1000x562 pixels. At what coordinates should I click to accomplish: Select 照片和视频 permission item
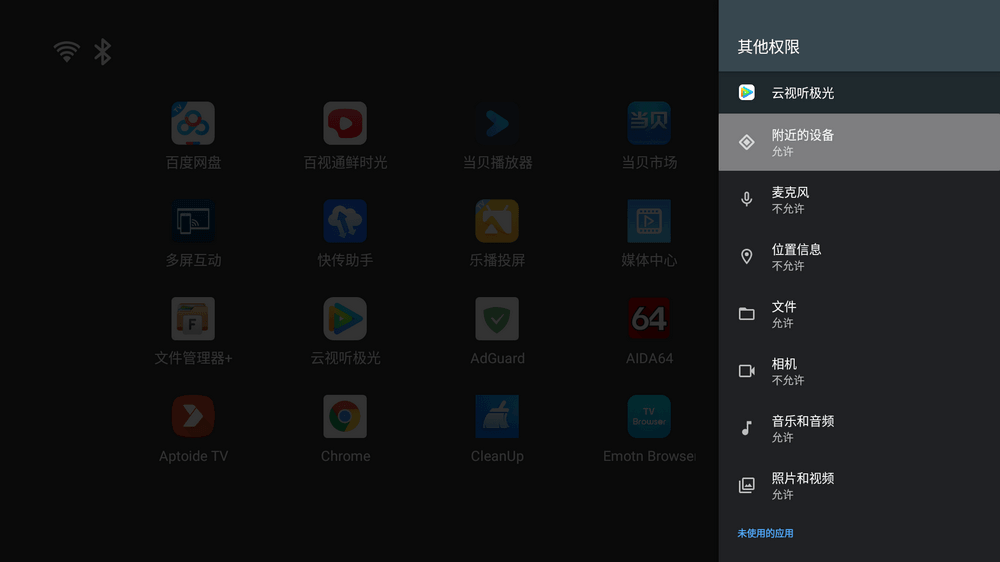[858, 485]
